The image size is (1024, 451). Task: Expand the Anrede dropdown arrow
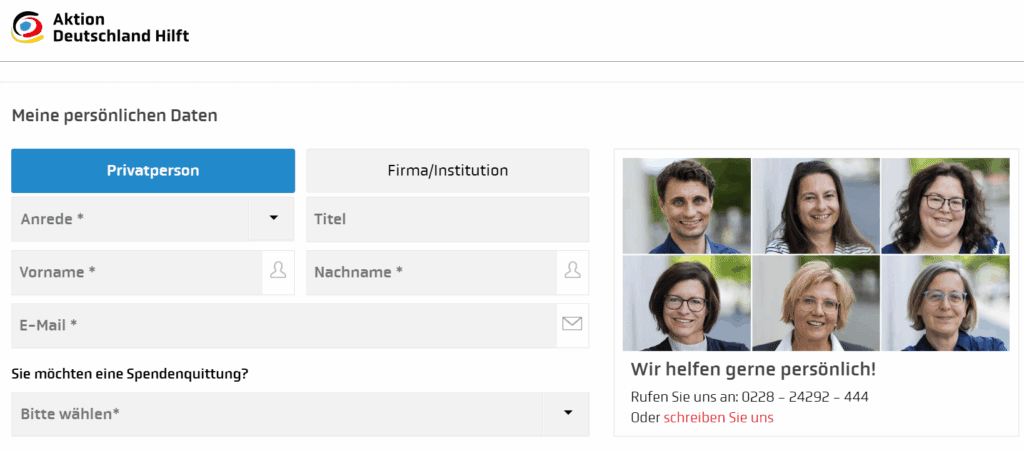[272, 218]
